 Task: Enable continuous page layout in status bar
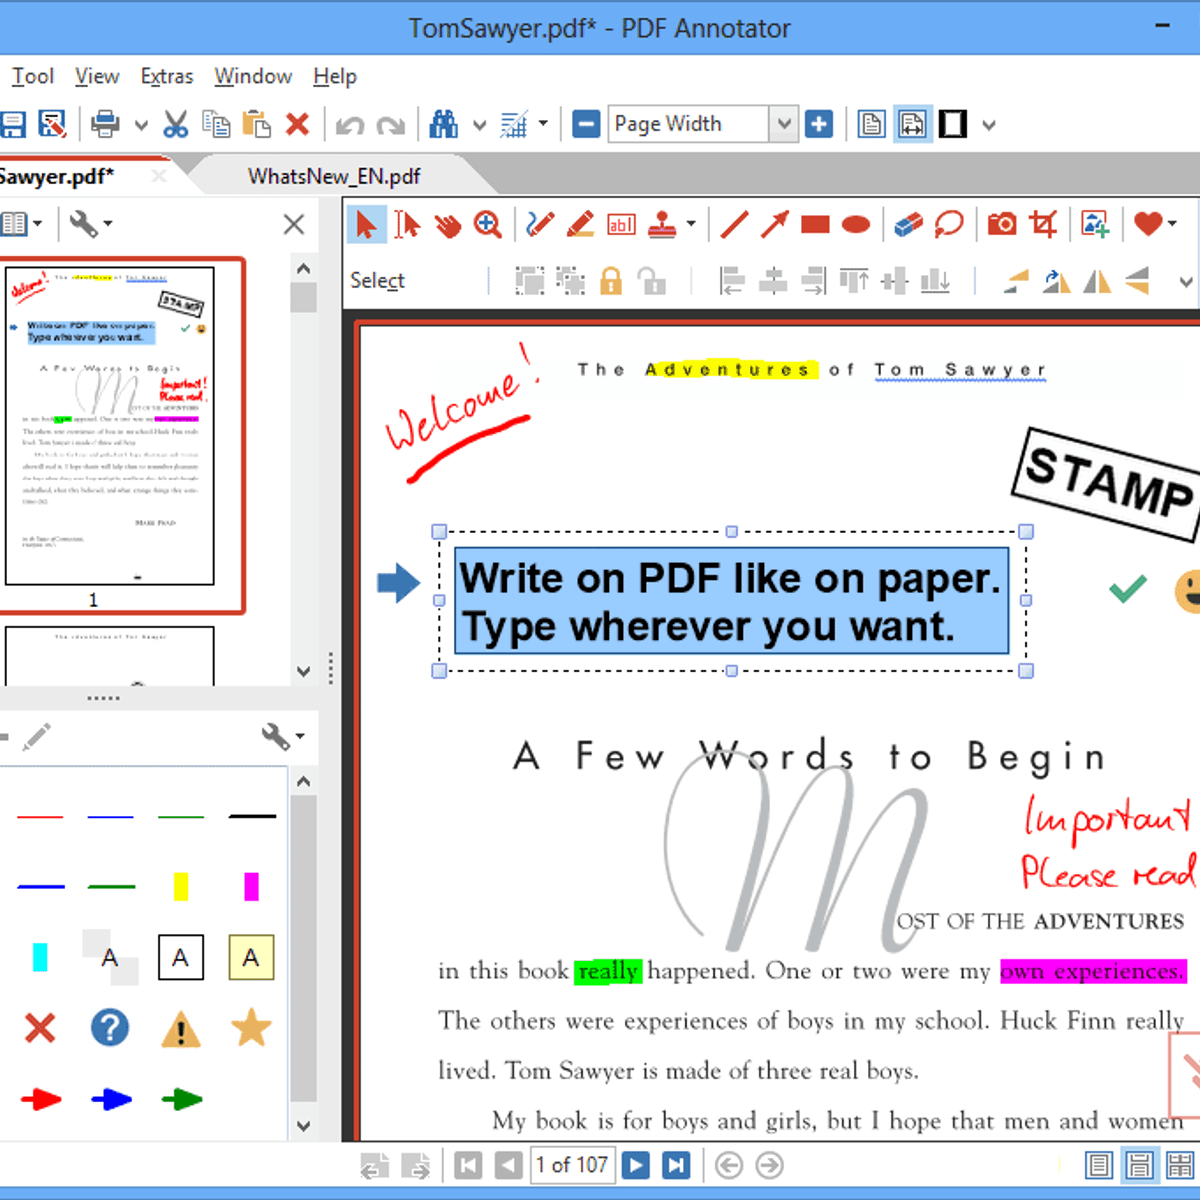point(1138,1165)
